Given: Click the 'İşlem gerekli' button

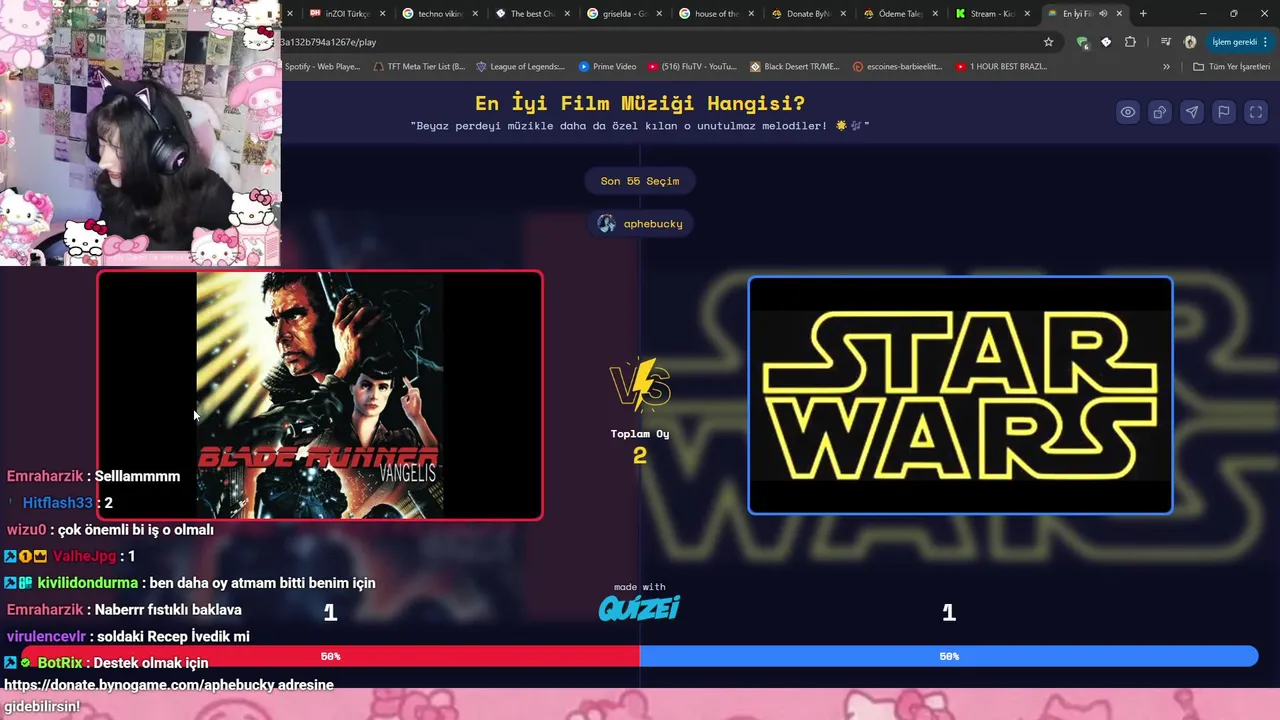Looking at the screenshot, I should coord(1234,42).
